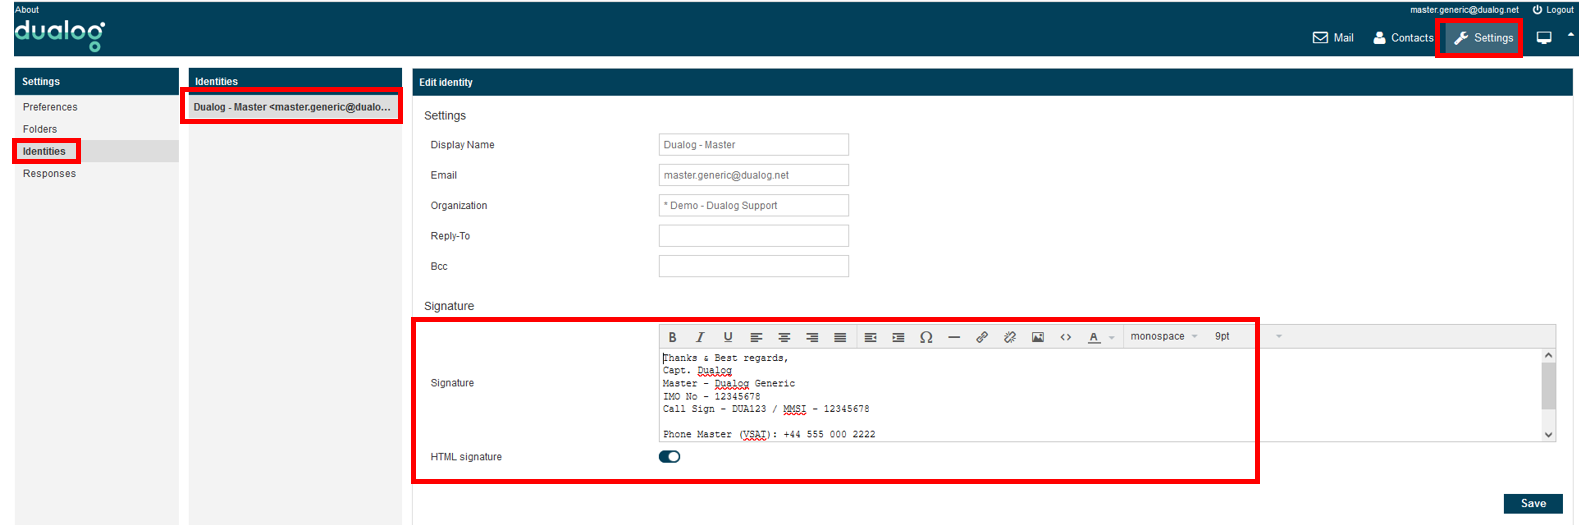Click 'Thanks & Best regards,' signature line
Image resolution: width=1579 pixels, height=525 pixels.
click(x=726, y=358)
